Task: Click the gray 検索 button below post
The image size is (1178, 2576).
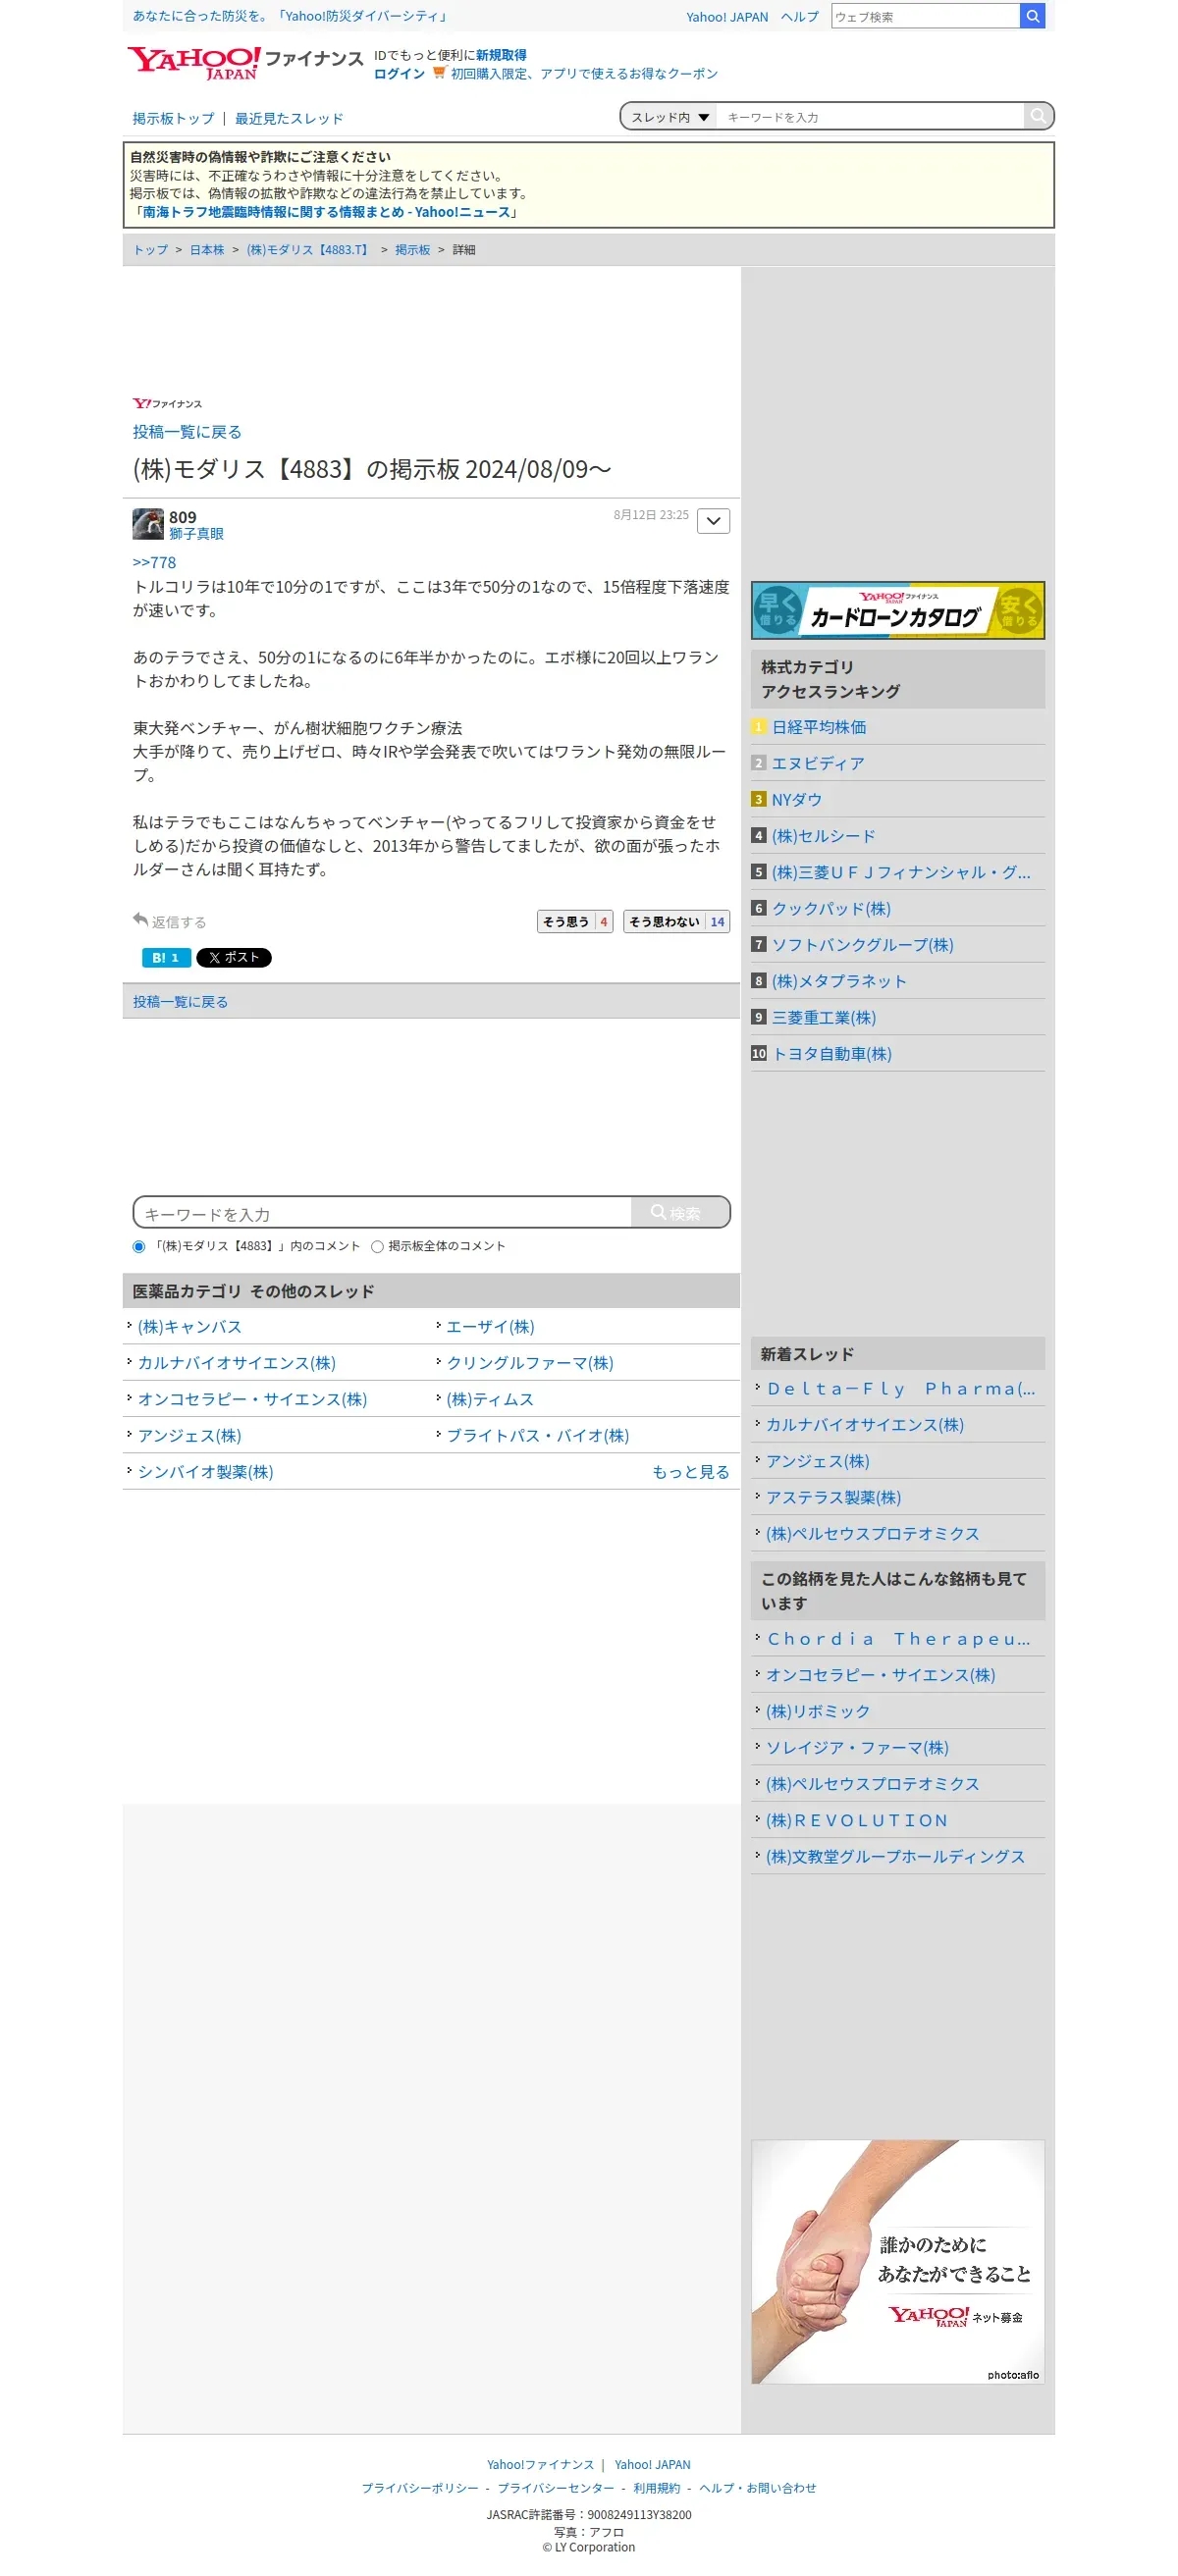Action: 680,1213
